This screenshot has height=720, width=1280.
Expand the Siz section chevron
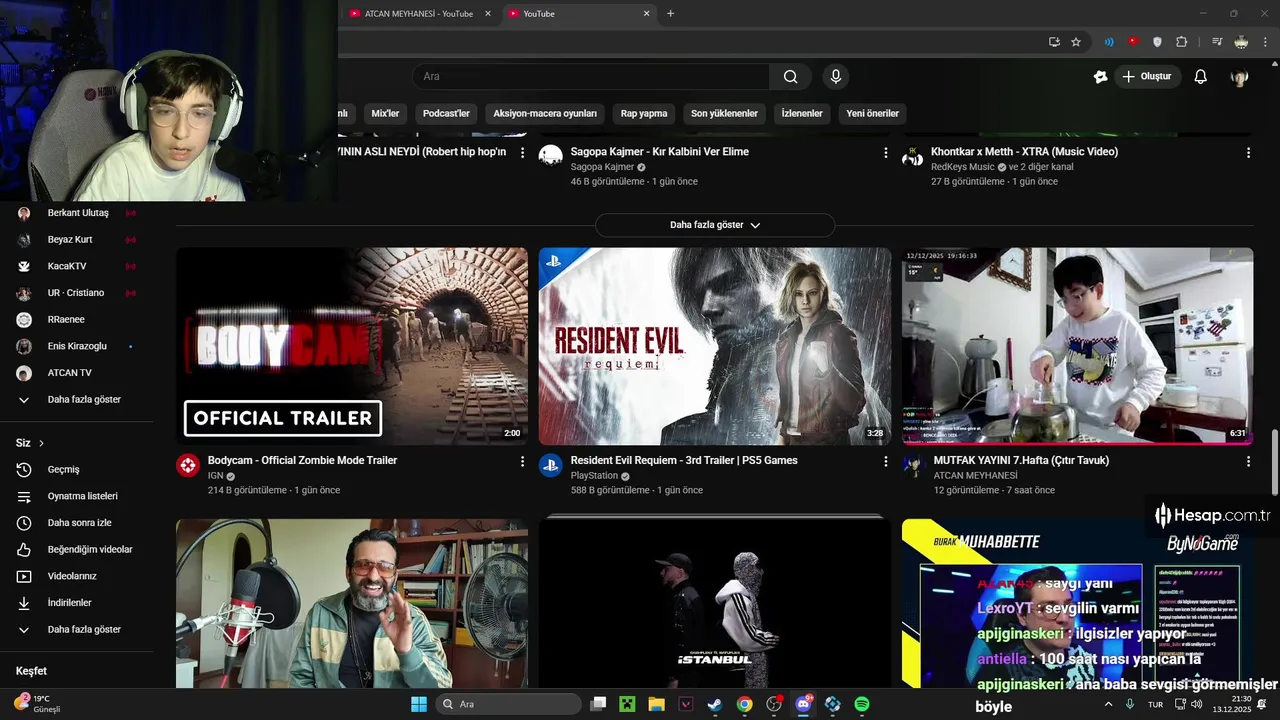(41, 443)
